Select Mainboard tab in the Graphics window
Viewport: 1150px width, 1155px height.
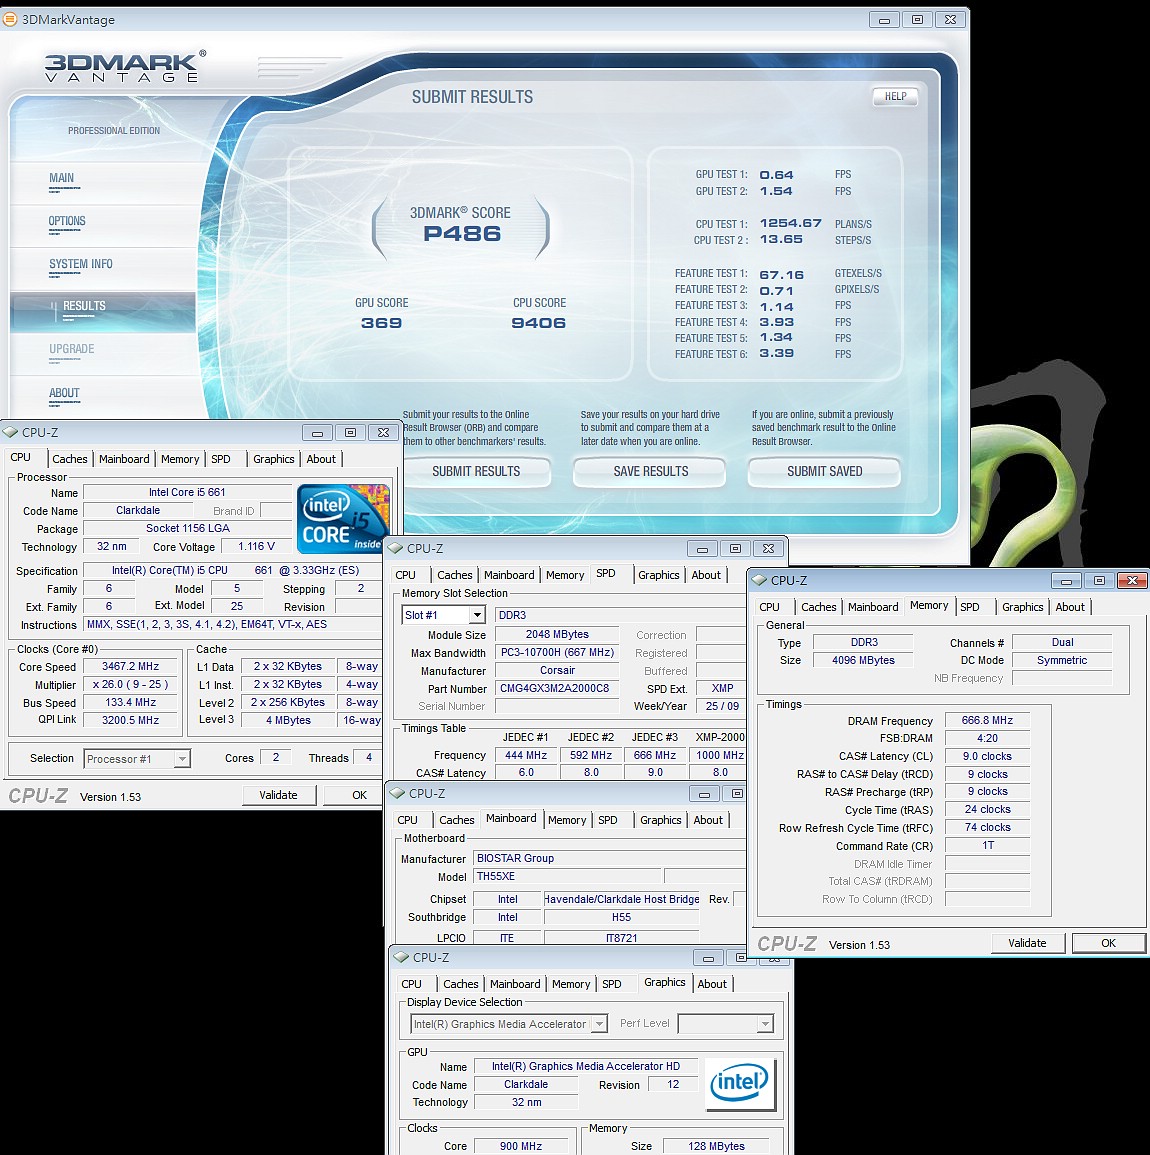tap(515, 984)
